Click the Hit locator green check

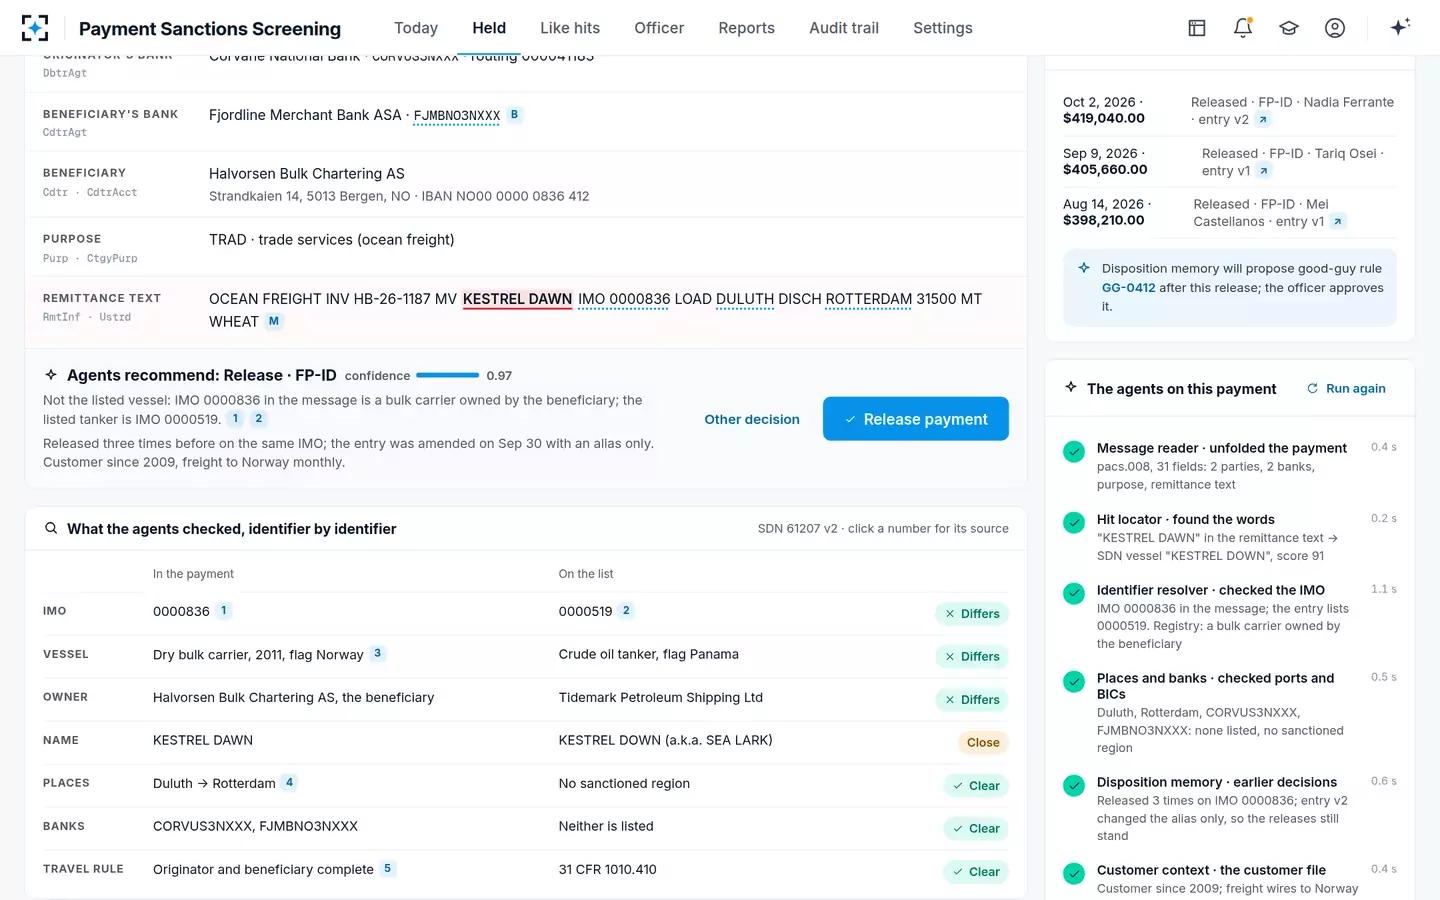point(1074,523)
